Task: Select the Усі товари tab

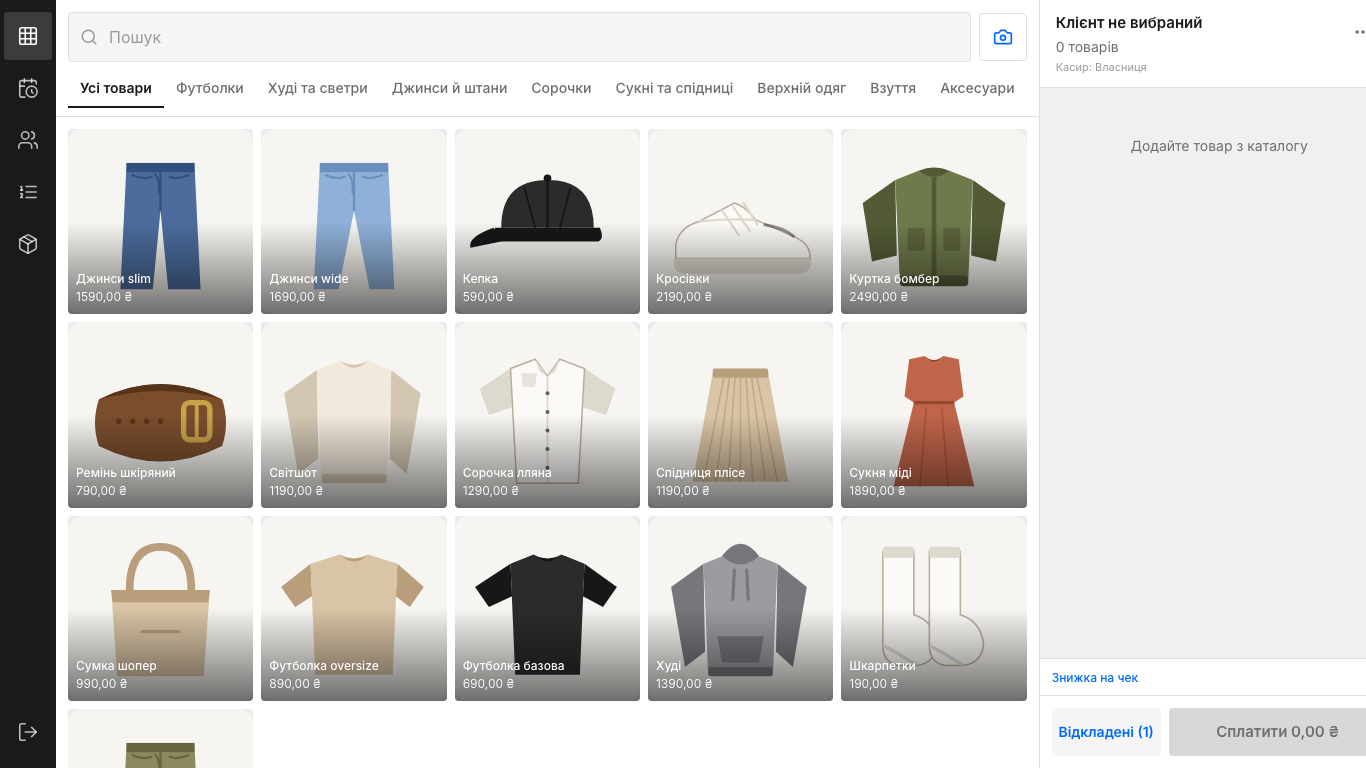Action: coord(116,88)
